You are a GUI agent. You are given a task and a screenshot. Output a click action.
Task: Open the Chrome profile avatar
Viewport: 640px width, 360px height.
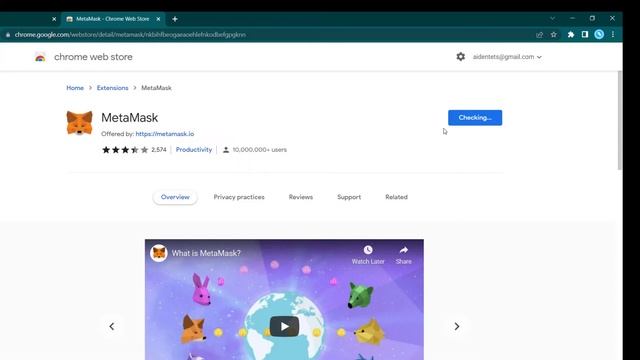[x=599, y=35]
